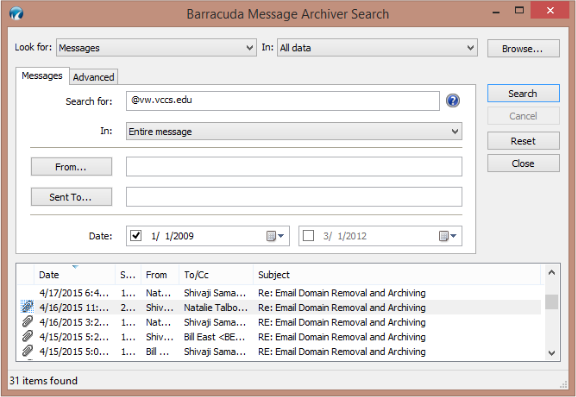Image resolution: width=576 pixels, height=397 pixels.
Task: Click paperclip icon on 4/16/2015 3:2 row
Action: pos(27,322)
